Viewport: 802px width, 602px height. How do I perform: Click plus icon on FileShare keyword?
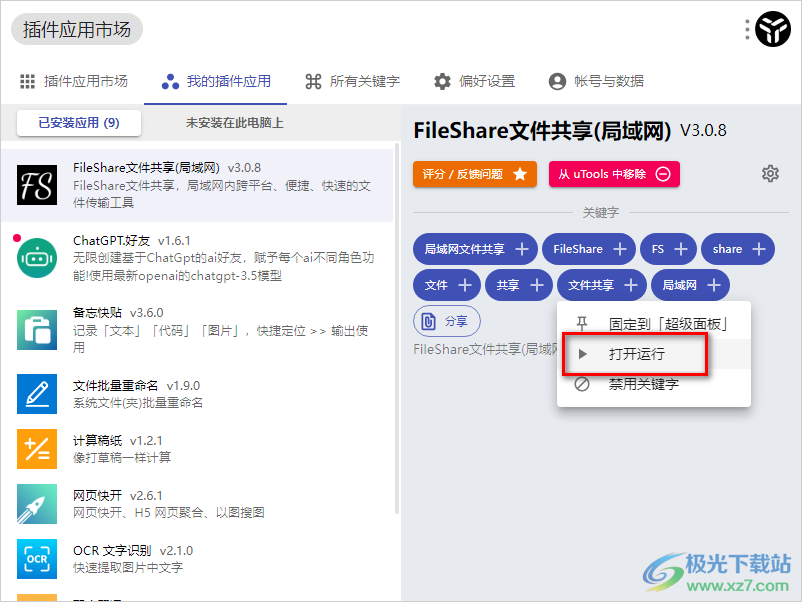click(x=620, y=249)
